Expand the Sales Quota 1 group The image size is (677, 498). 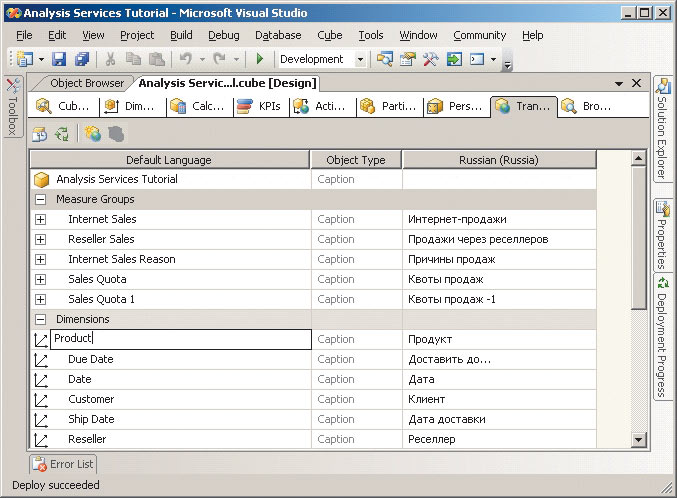(x=41, y=299)
